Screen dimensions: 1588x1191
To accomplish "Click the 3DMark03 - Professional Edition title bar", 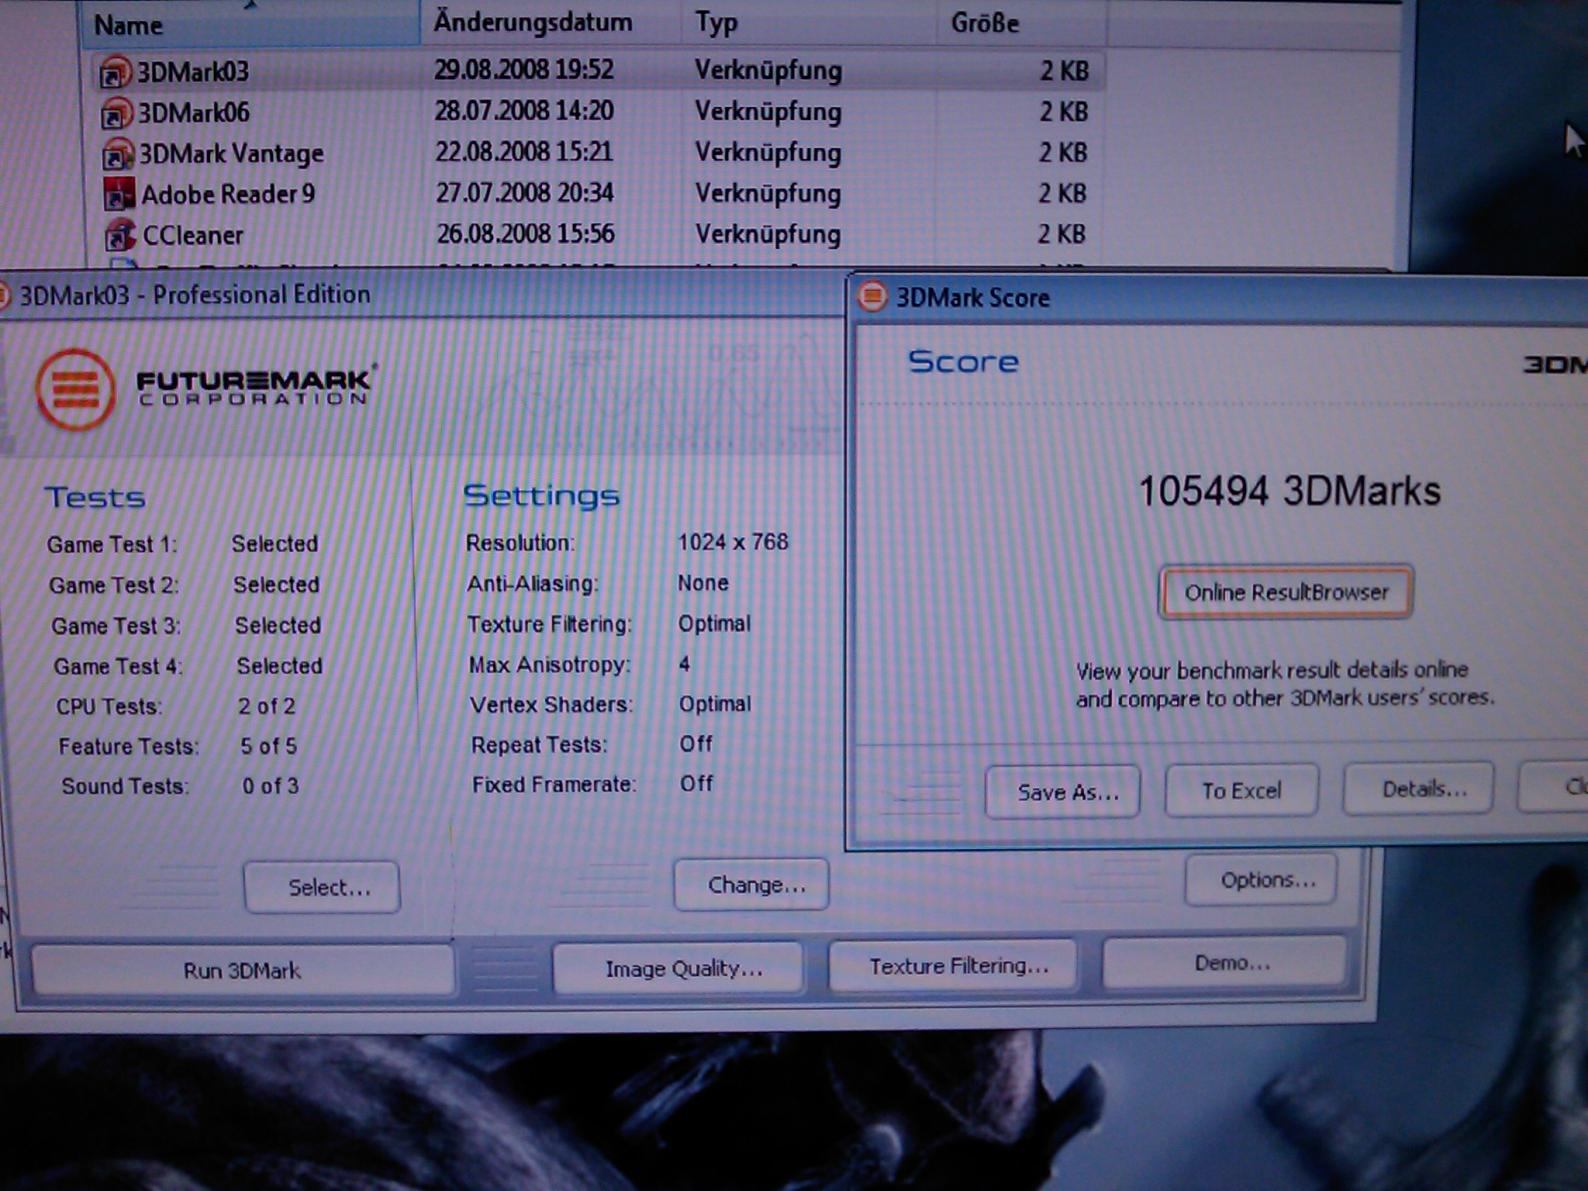I will coord(420,295).
